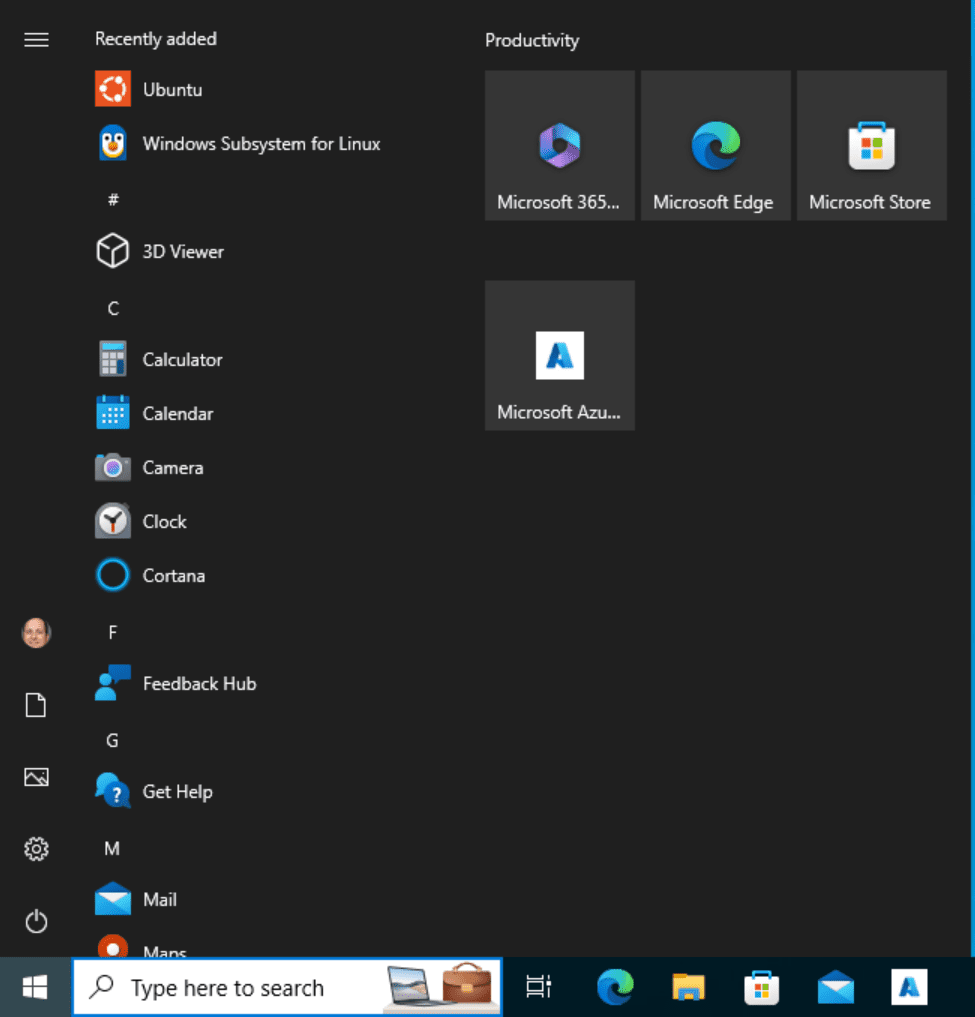The height and width of the screenshot is (1017, 975).
Task: Open Windows Subsystem for Linux
Action: coord(262,143)
